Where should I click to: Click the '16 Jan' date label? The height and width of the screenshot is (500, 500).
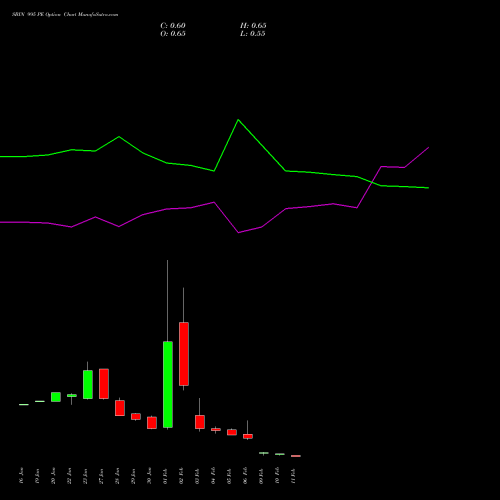[x=22, y=476]
